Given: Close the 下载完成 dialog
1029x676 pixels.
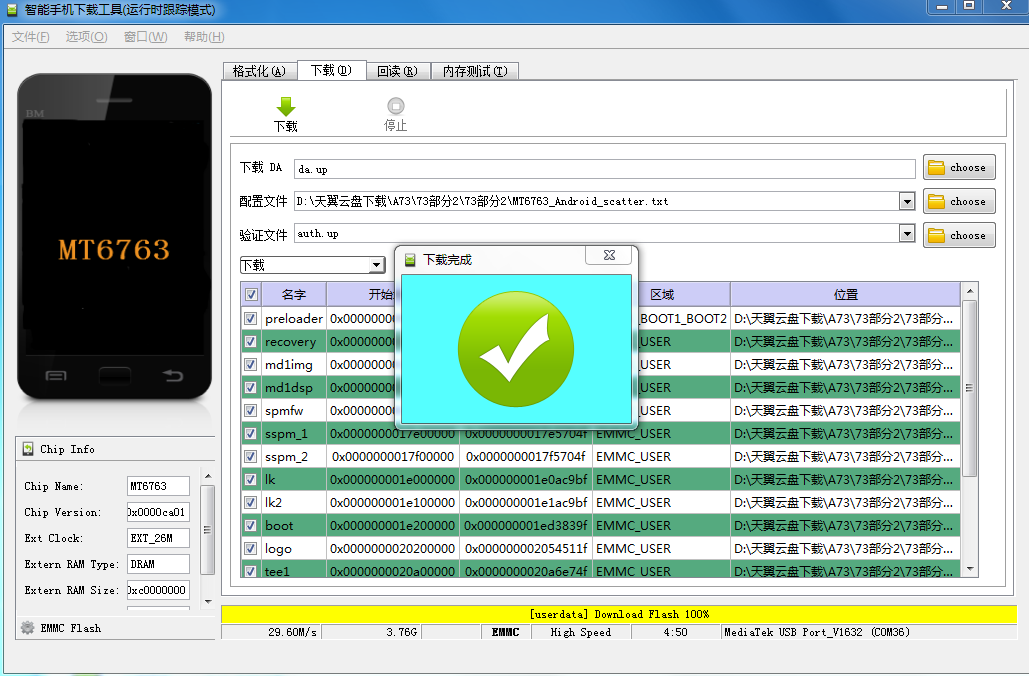Looking at the screenshot, I should [x=609, y=255].
